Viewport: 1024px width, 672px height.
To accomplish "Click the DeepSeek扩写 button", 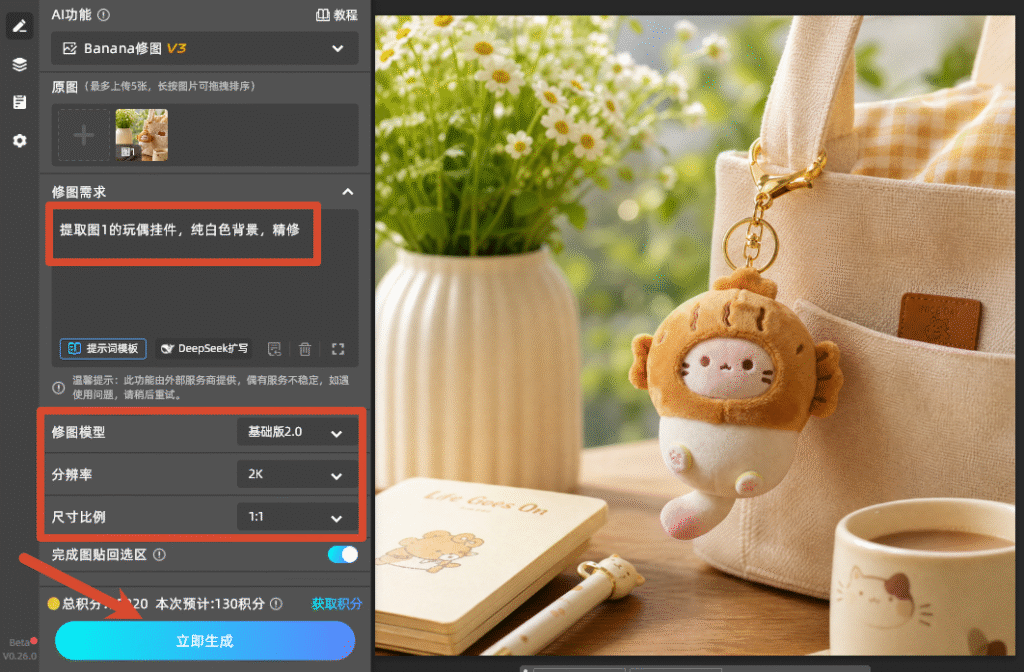I will pyautogui.click(x=204, y=349).
